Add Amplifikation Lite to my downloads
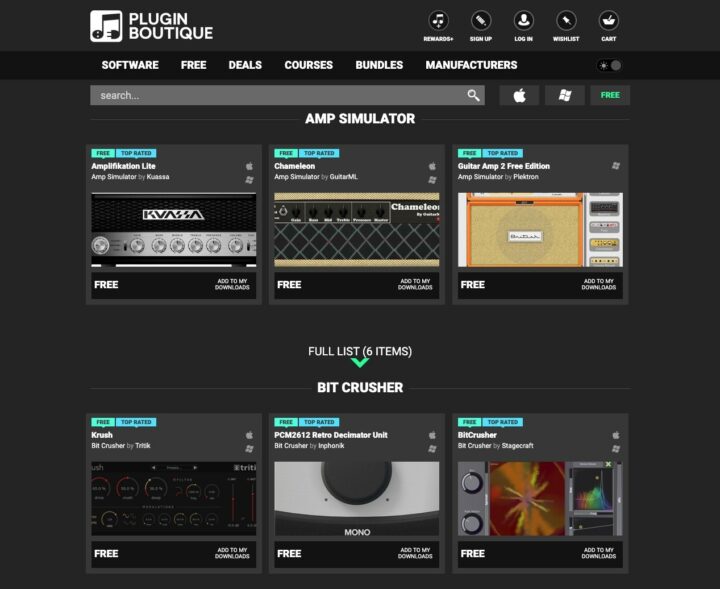Screen dimensions: 720x589 pos(232,285)
